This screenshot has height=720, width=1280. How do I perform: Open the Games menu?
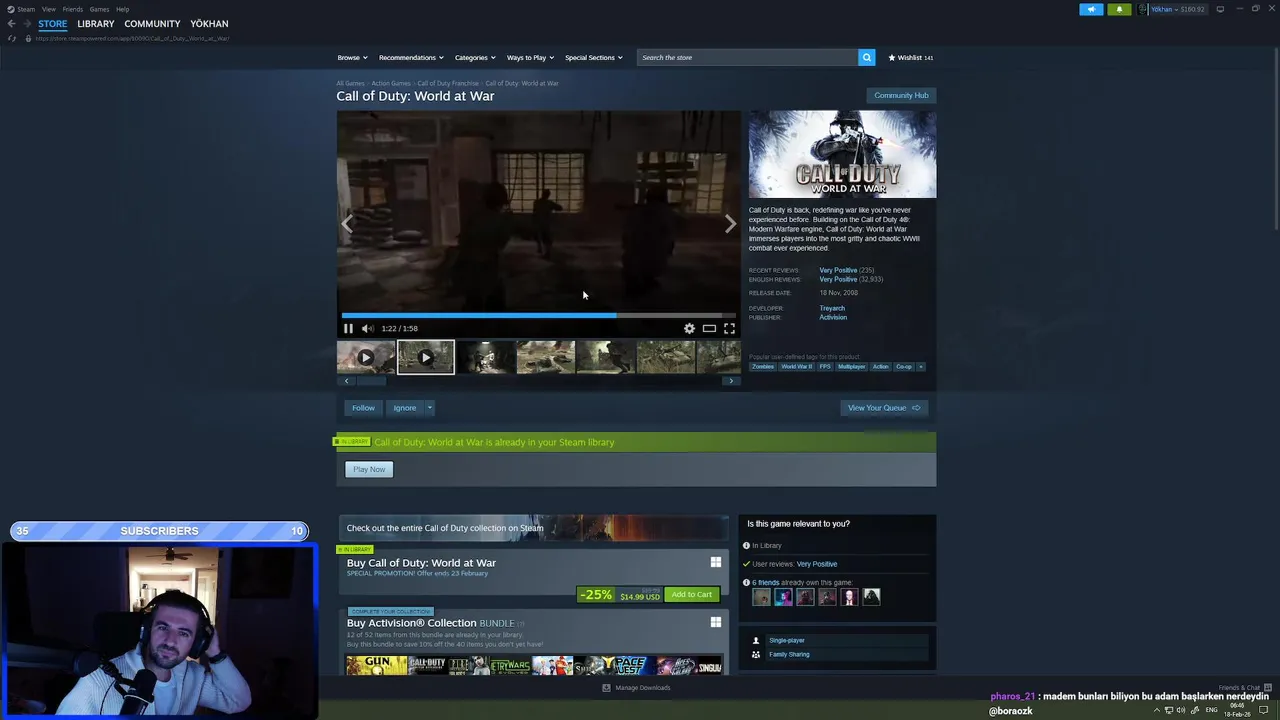99,9
